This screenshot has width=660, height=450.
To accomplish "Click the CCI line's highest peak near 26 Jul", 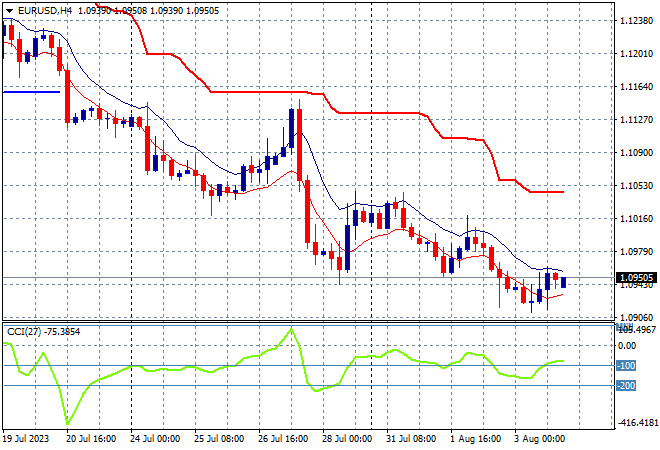I will (291, 330).
